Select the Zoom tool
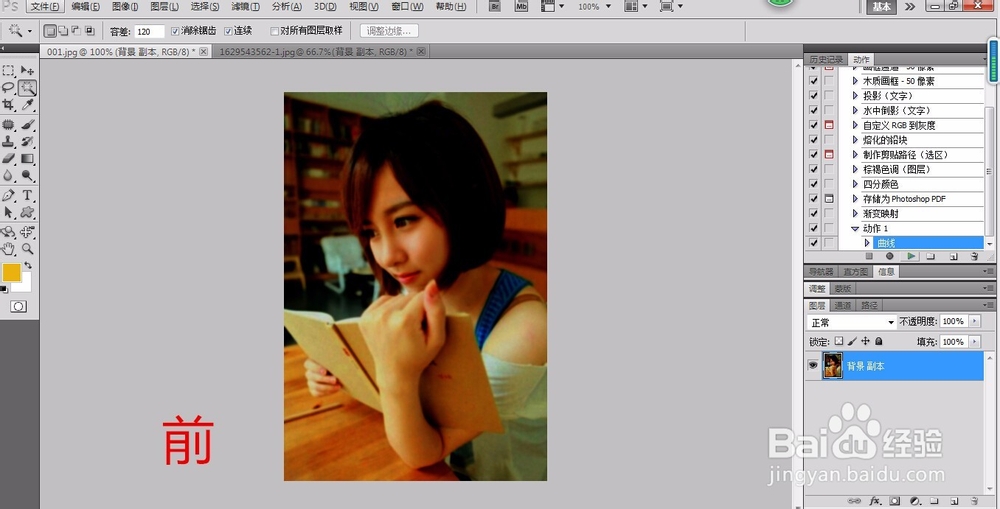 point(27,249)
